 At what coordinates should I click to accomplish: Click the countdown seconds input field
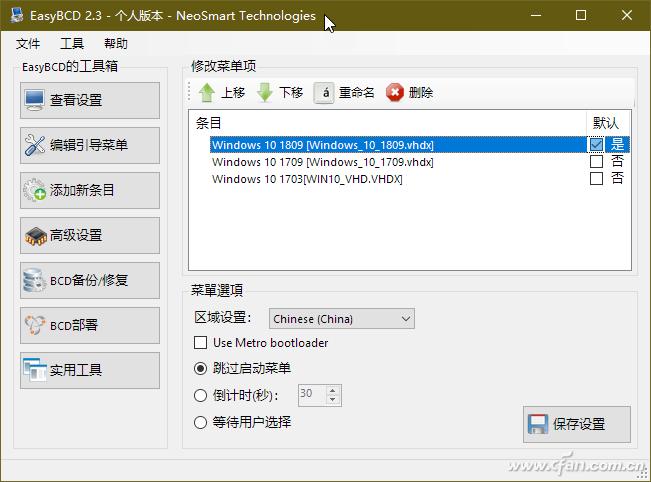point(313,395)
